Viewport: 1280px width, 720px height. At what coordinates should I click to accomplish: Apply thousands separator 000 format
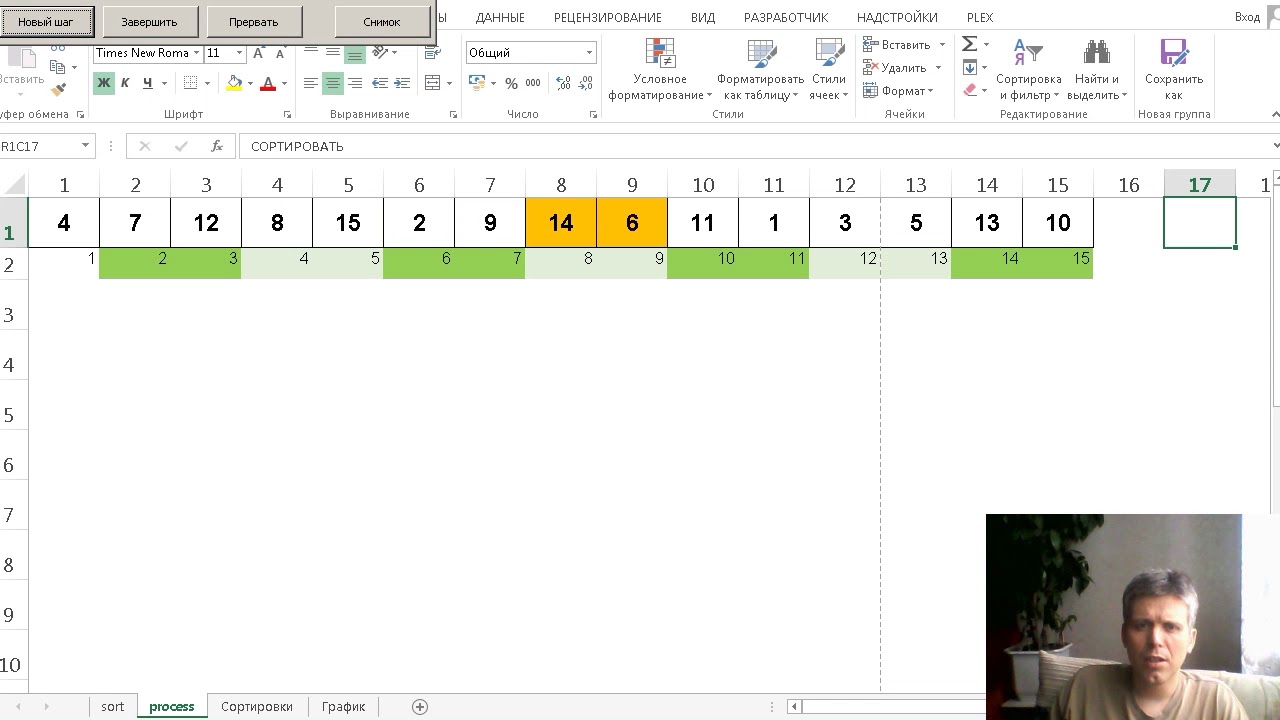(533, 83)
